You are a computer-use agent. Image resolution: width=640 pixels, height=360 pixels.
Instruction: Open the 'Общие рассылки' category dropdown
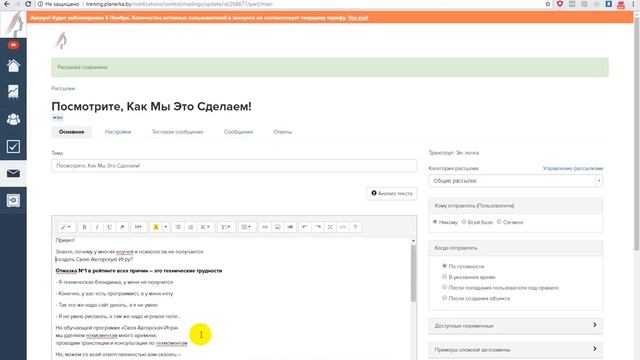pyautogui.click(x=516, y=181)
